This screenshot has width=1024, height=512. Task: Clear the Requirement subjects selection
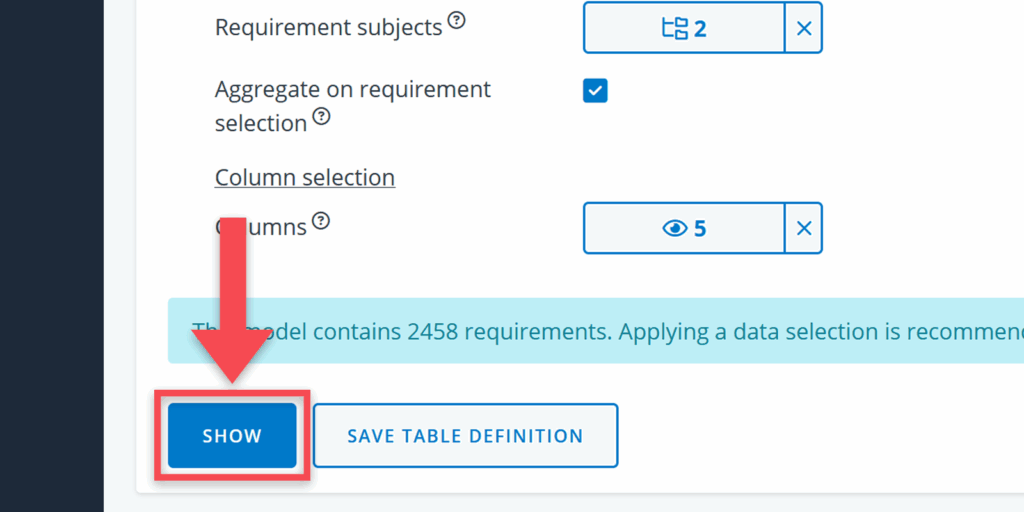click(804, 28)
